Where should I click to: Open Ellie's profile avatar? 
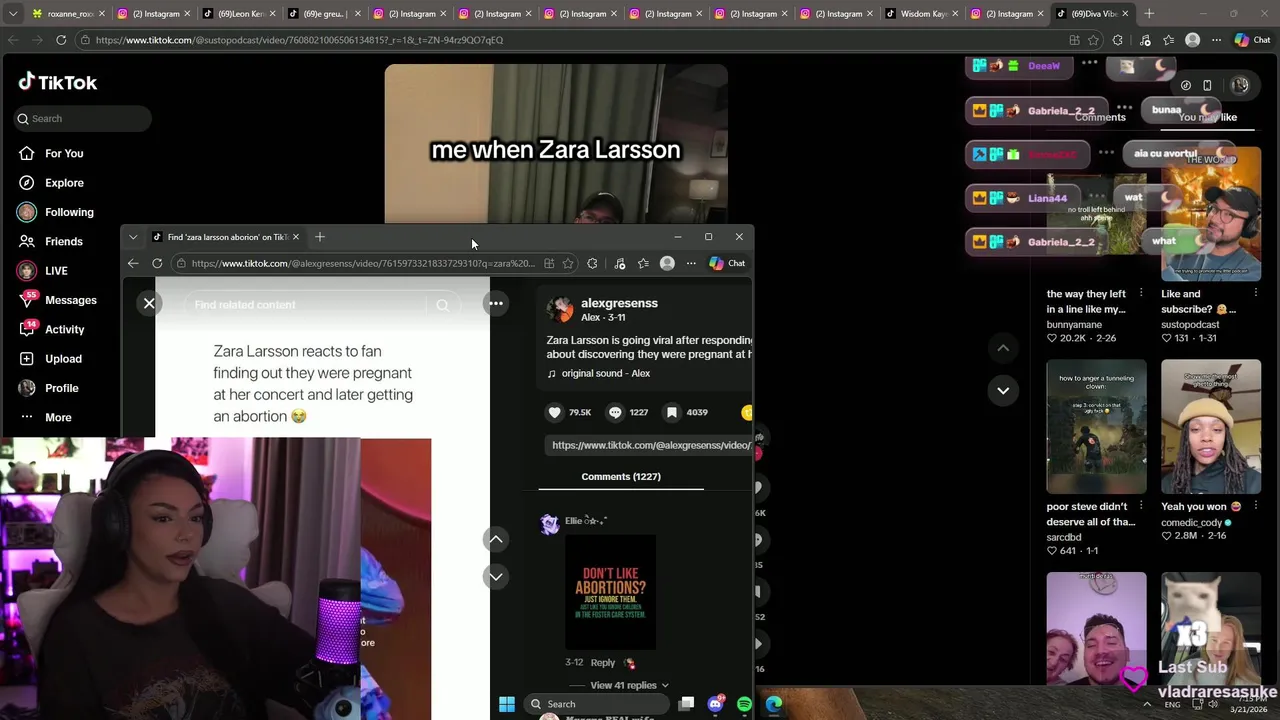[549, 524]
